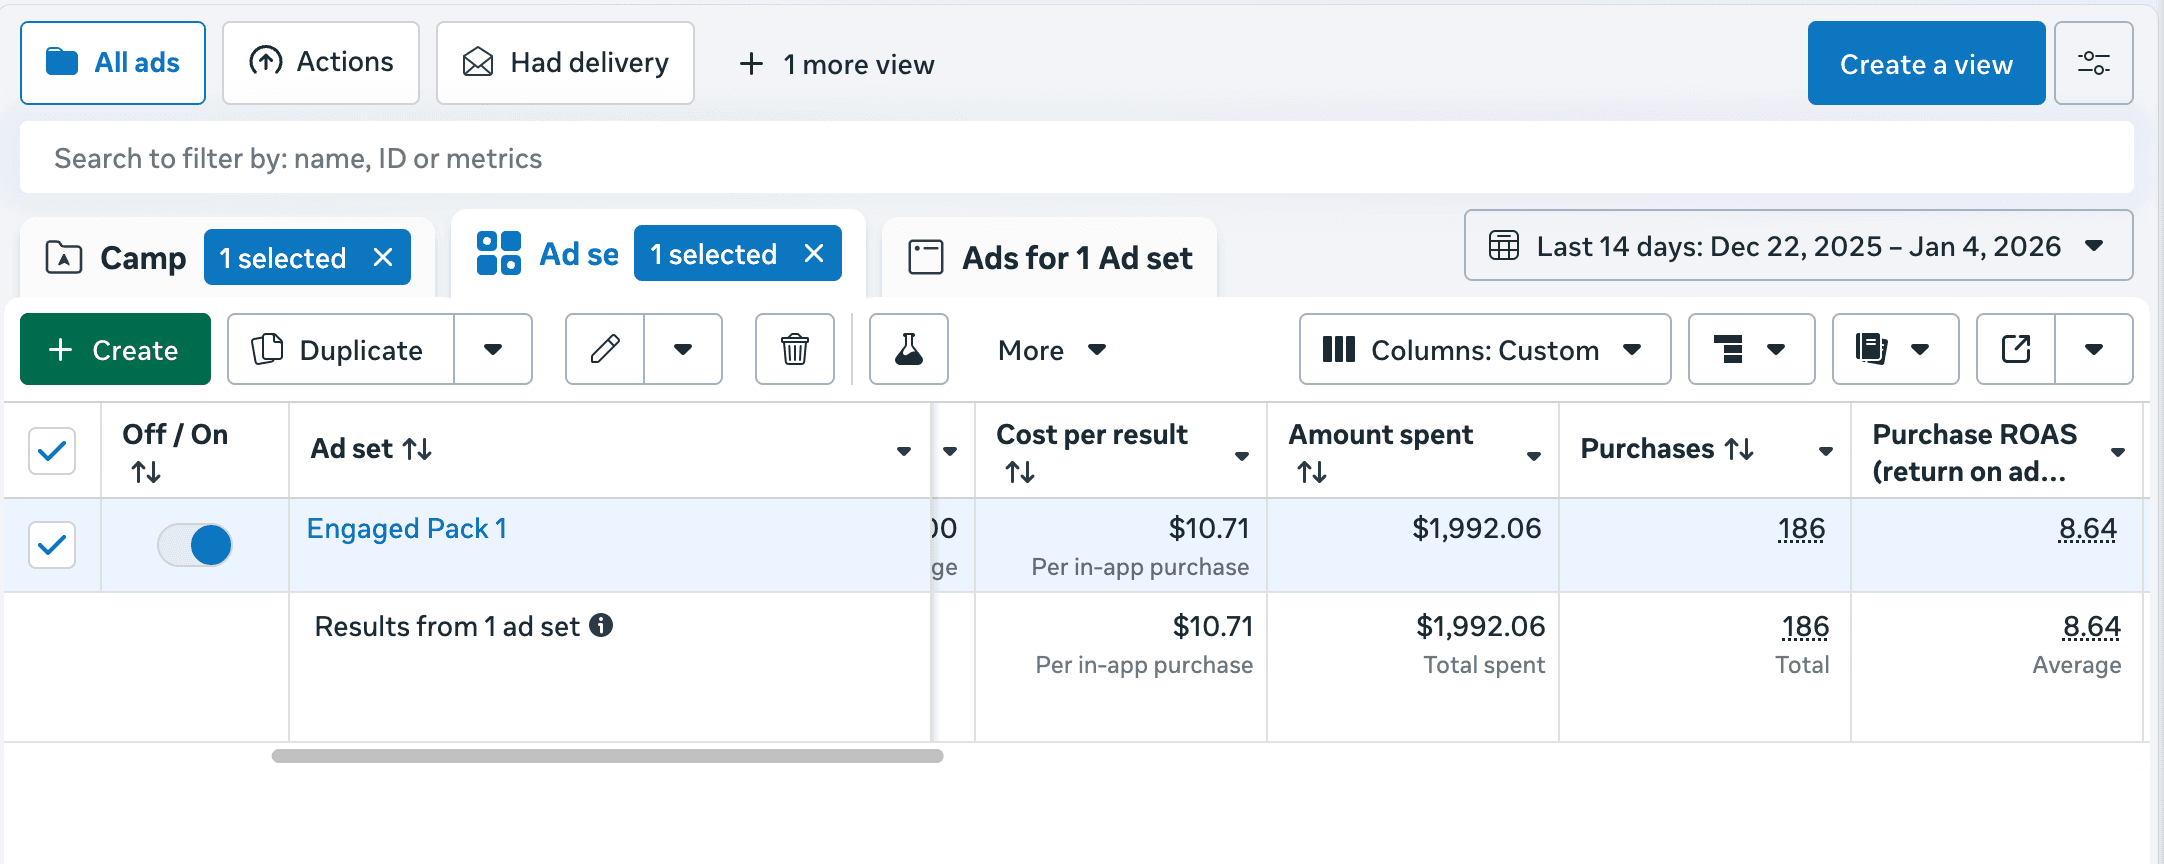Click the $1,992.06 Total spent value
Screen dimensions: 2164x864
click(1480, 626)
